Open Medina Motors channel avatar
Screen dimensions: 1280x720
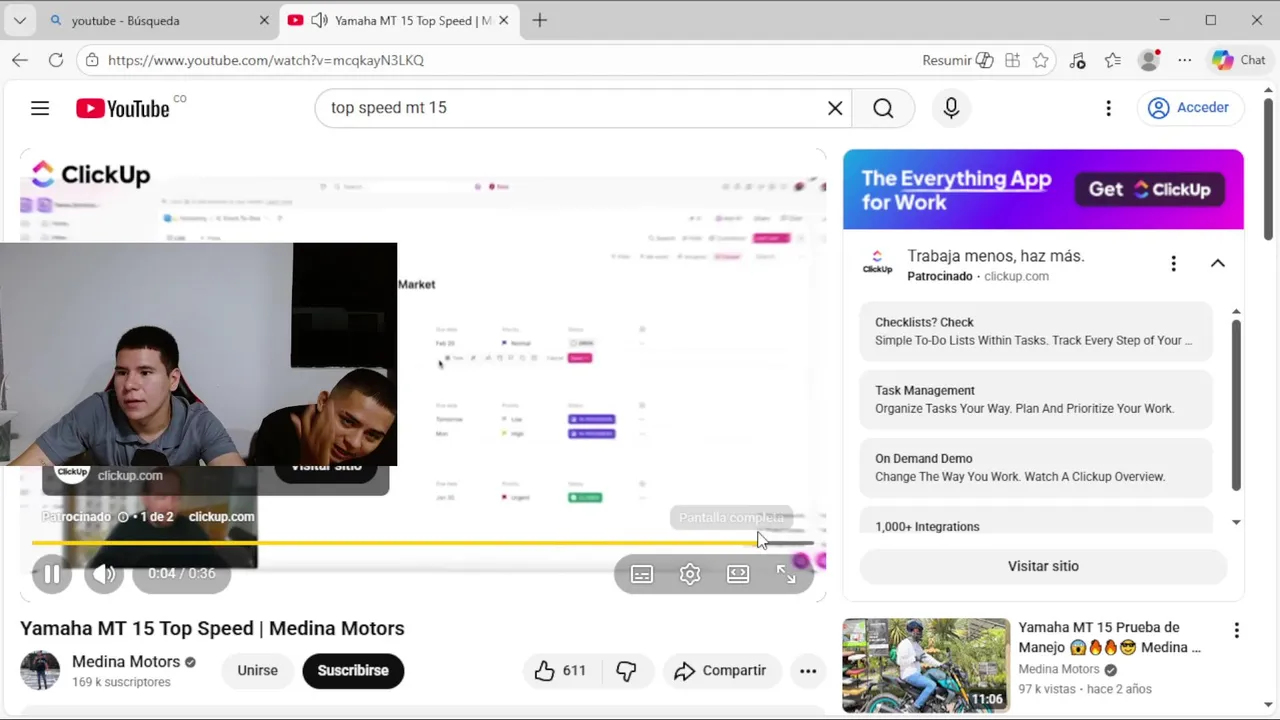tap(40, 670)
